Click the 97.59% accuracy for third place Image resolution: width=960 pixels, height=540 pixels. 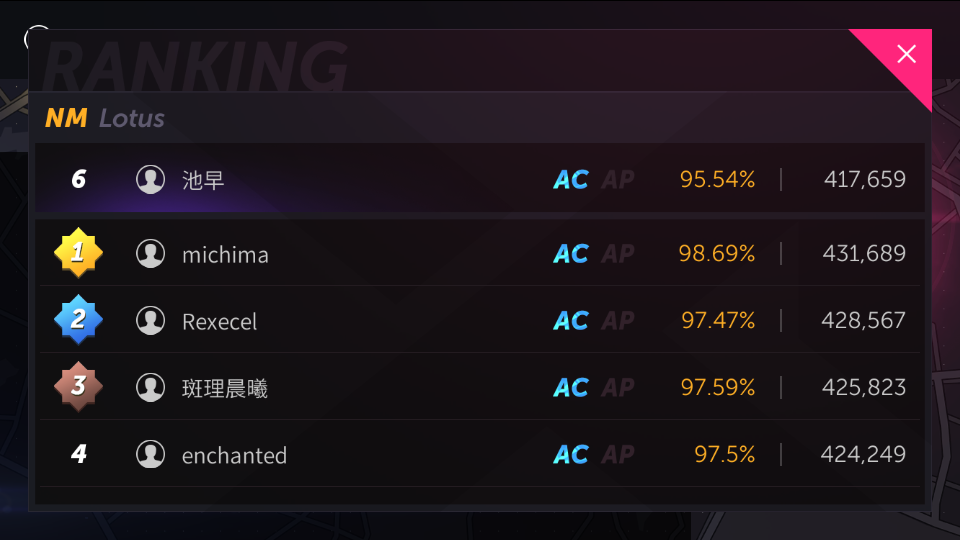click(718, 388)
